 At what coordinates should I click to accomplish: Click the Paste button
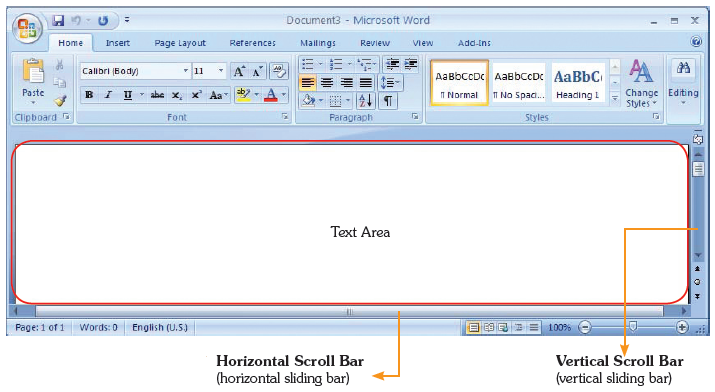33,81
